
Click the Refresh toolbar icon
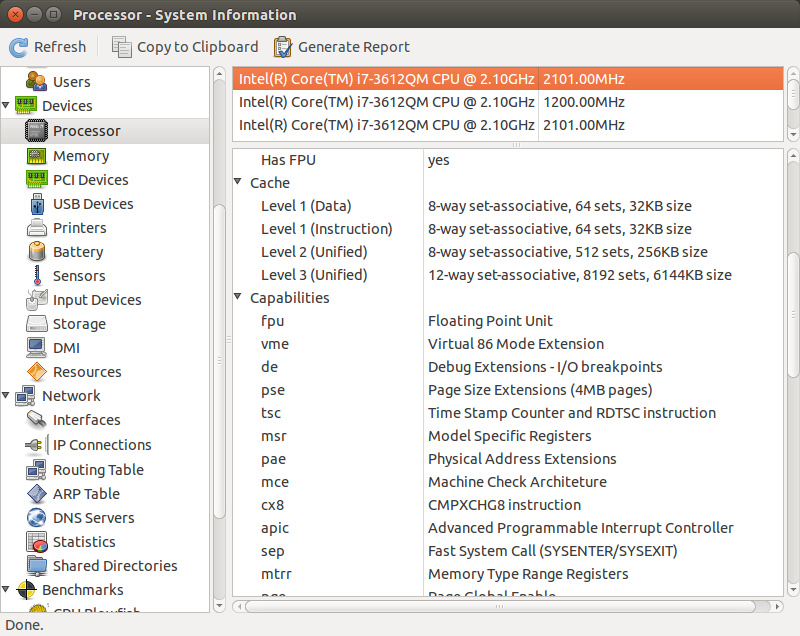point(19,47)
